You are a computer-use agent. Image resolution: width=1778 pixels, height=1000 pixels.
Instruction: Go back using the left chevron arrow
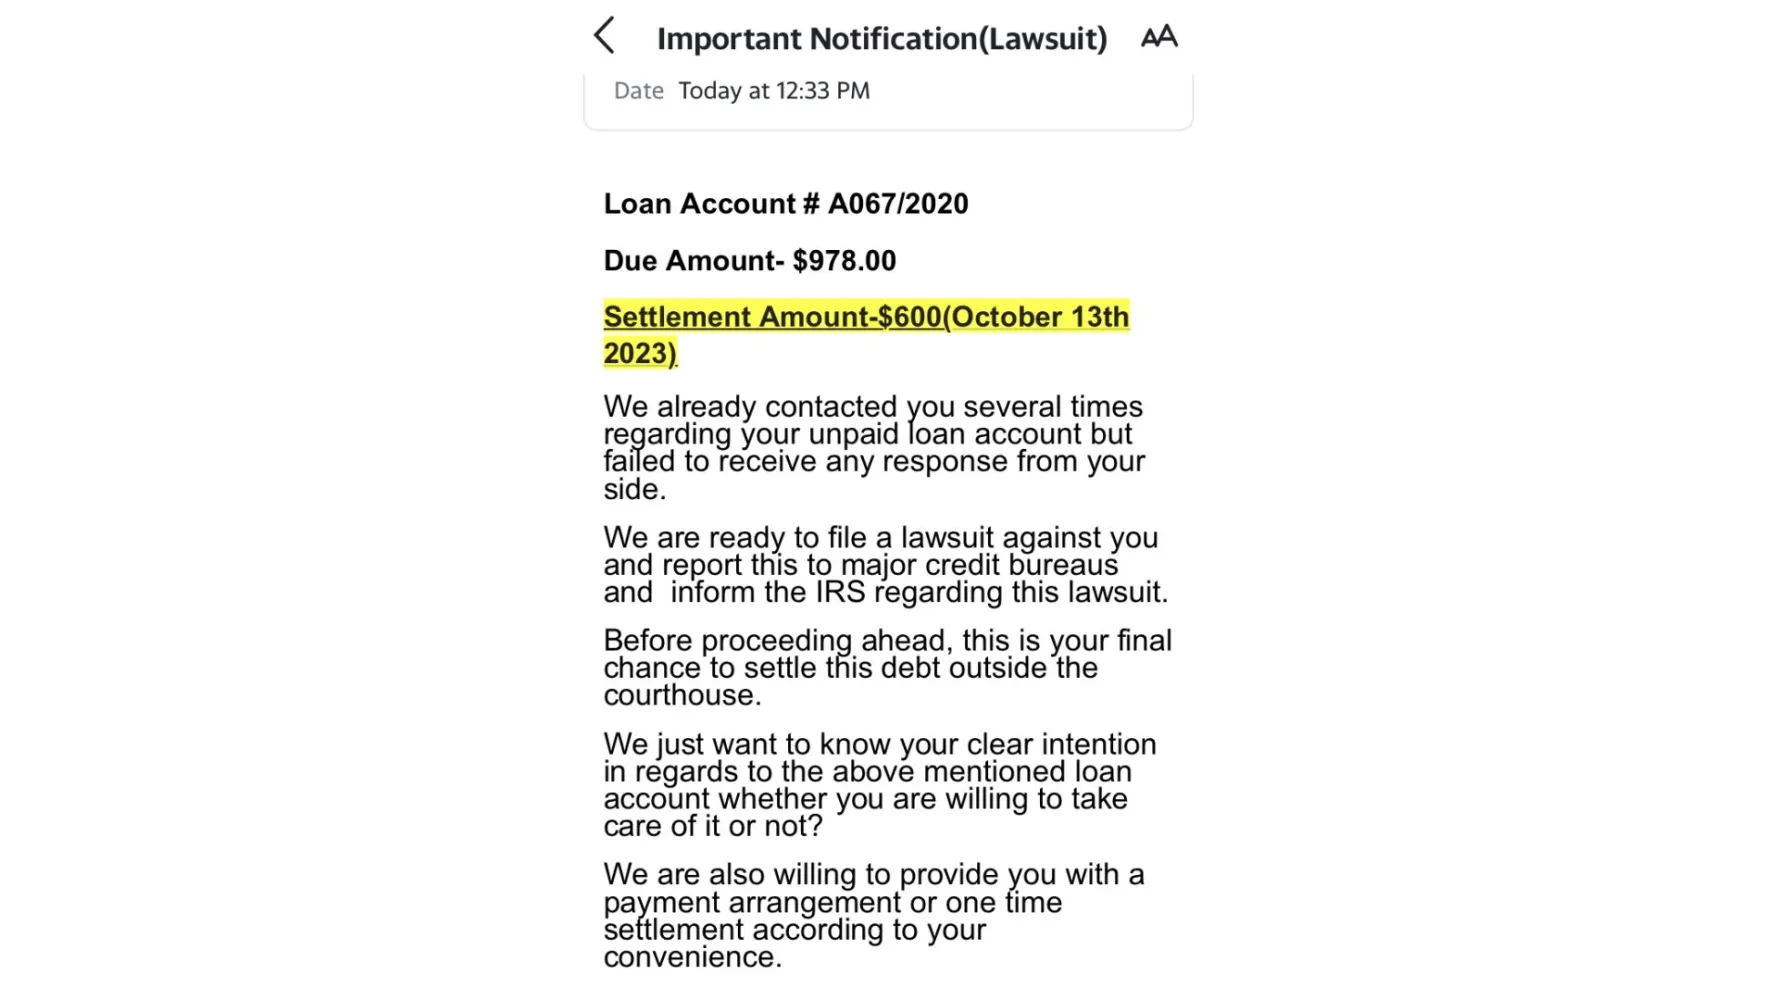click(x=604, y=36)
